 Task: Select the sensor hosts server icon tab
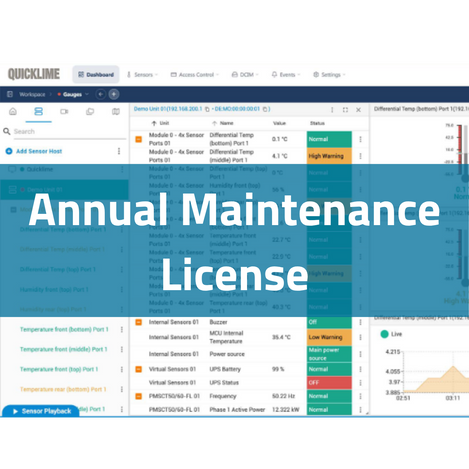[x=39, y=111]
